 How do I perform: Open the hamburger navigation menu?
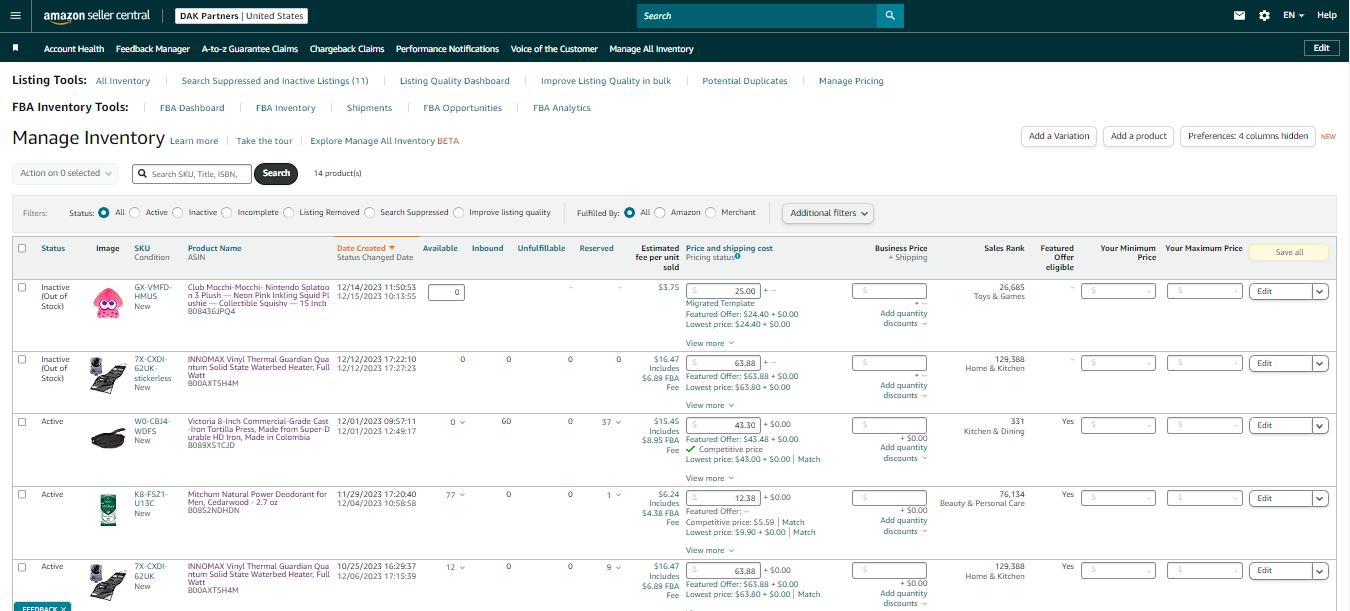[x=15, y=15]
